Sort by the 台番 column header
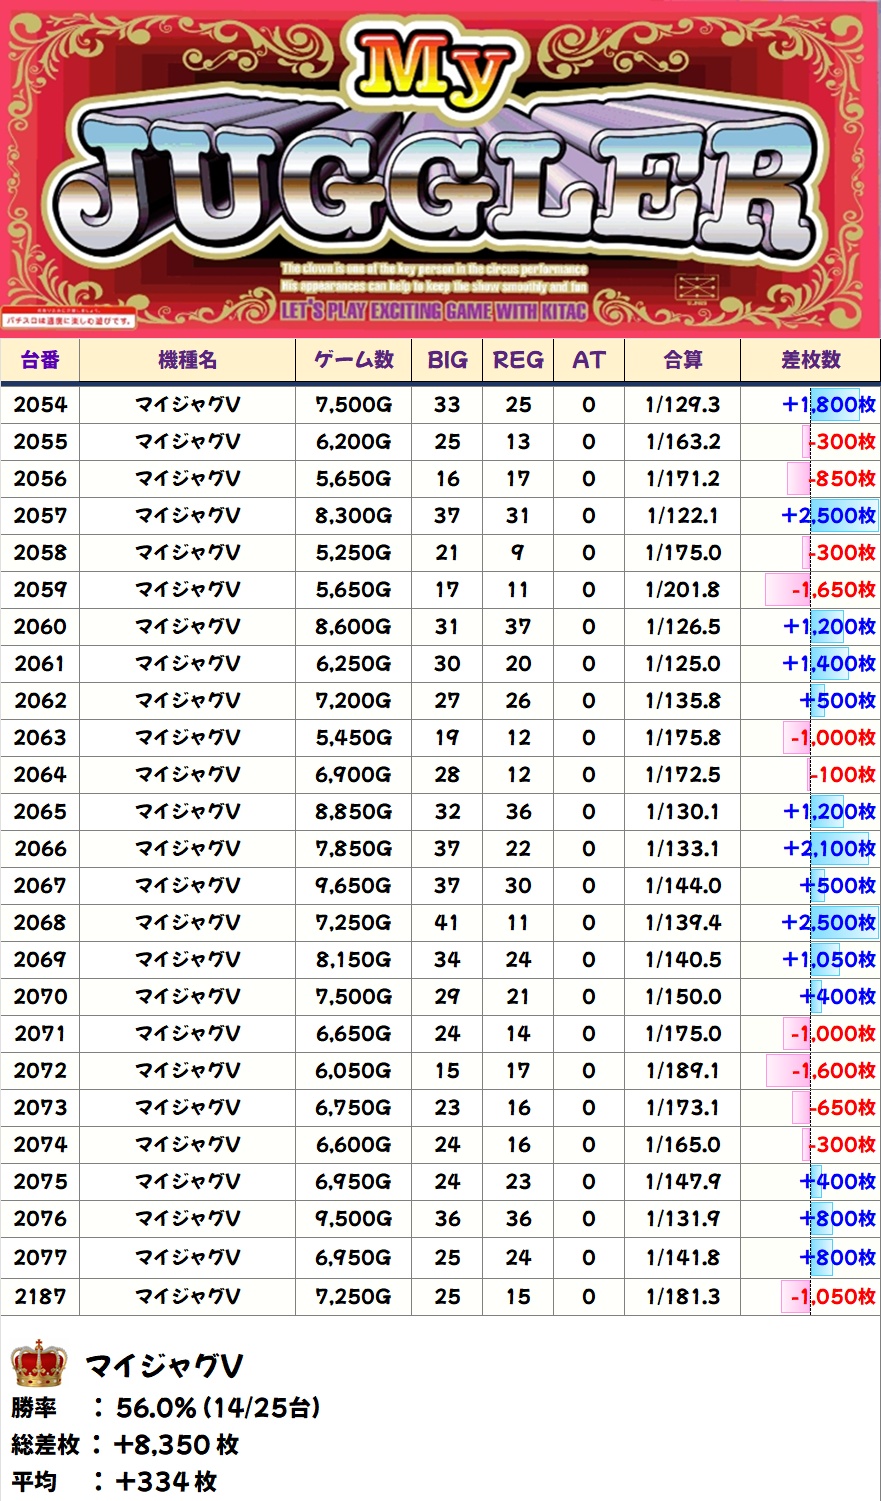Viewport: 881px width, 1501px height. point(40,360)
